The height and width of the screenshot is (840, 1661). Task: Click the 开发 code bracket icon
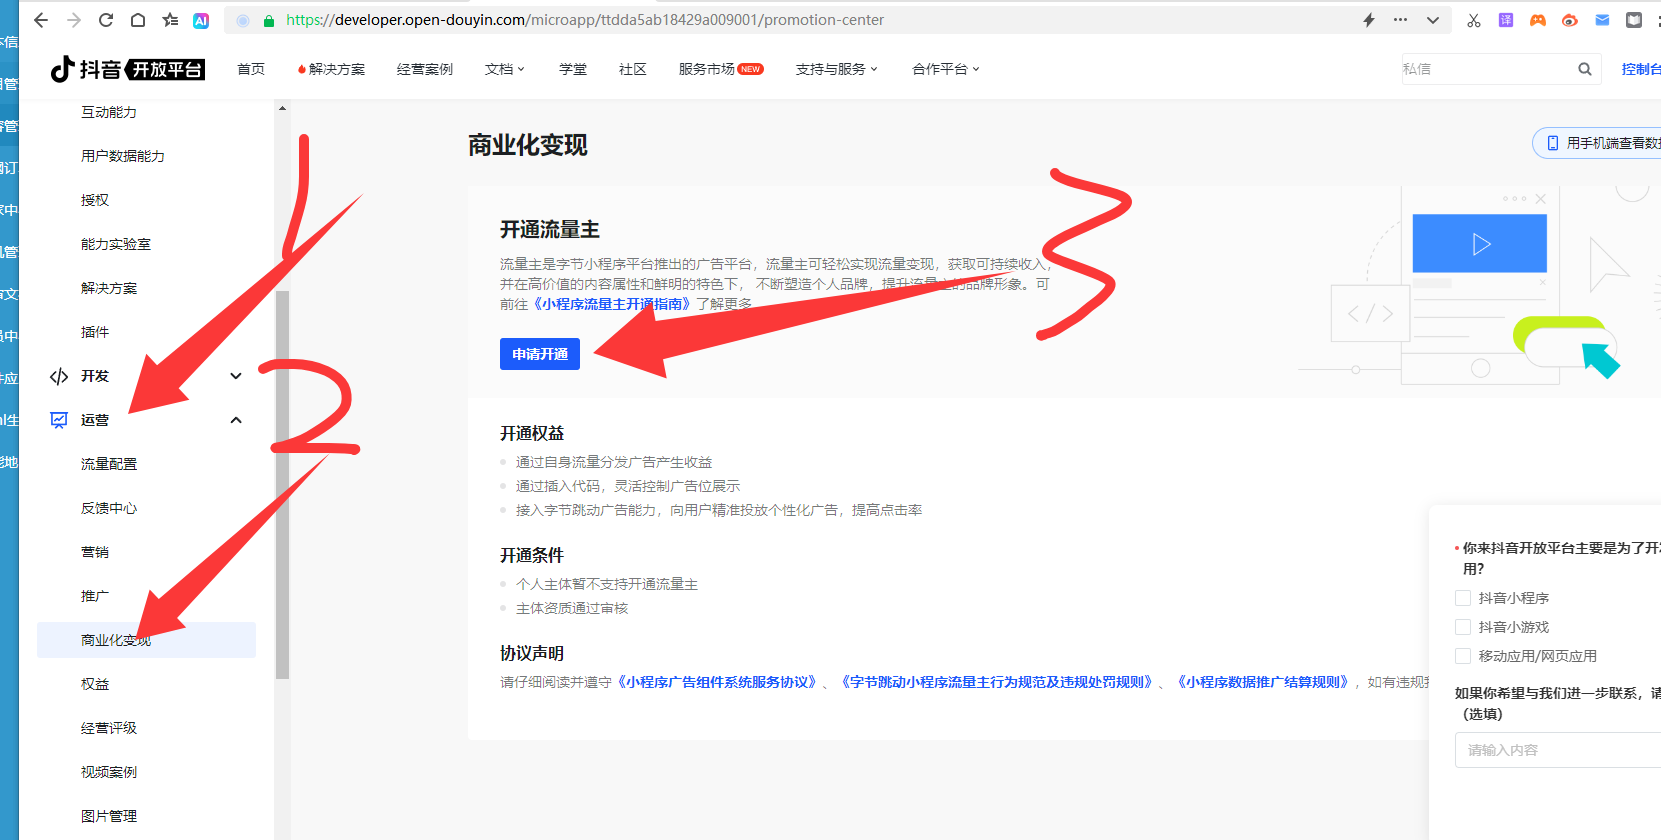point(59,376)
